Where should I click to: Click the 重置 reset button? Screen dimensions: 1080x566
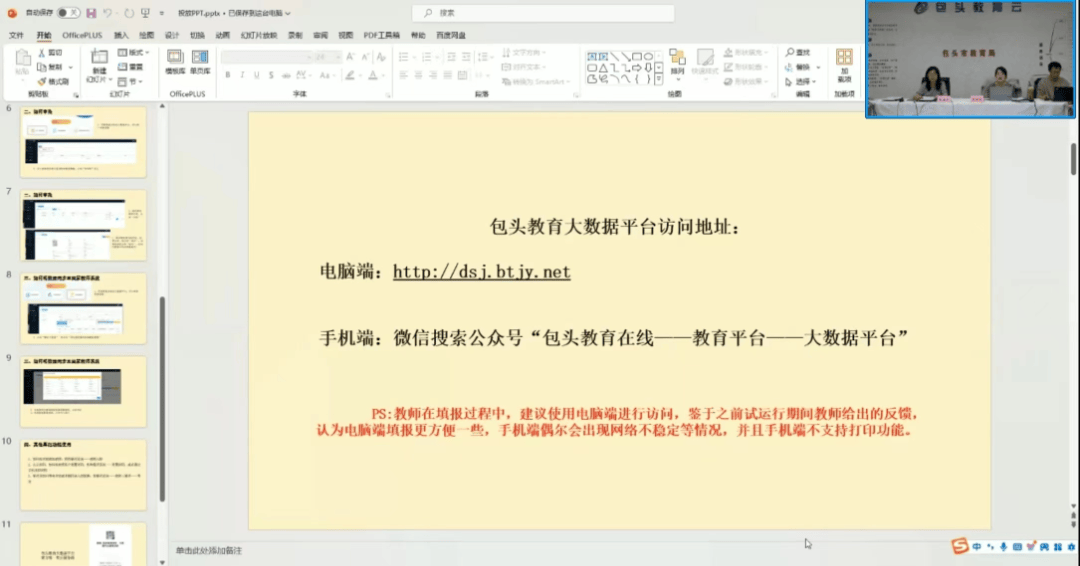pyautogui.click(x=131, y=67)
